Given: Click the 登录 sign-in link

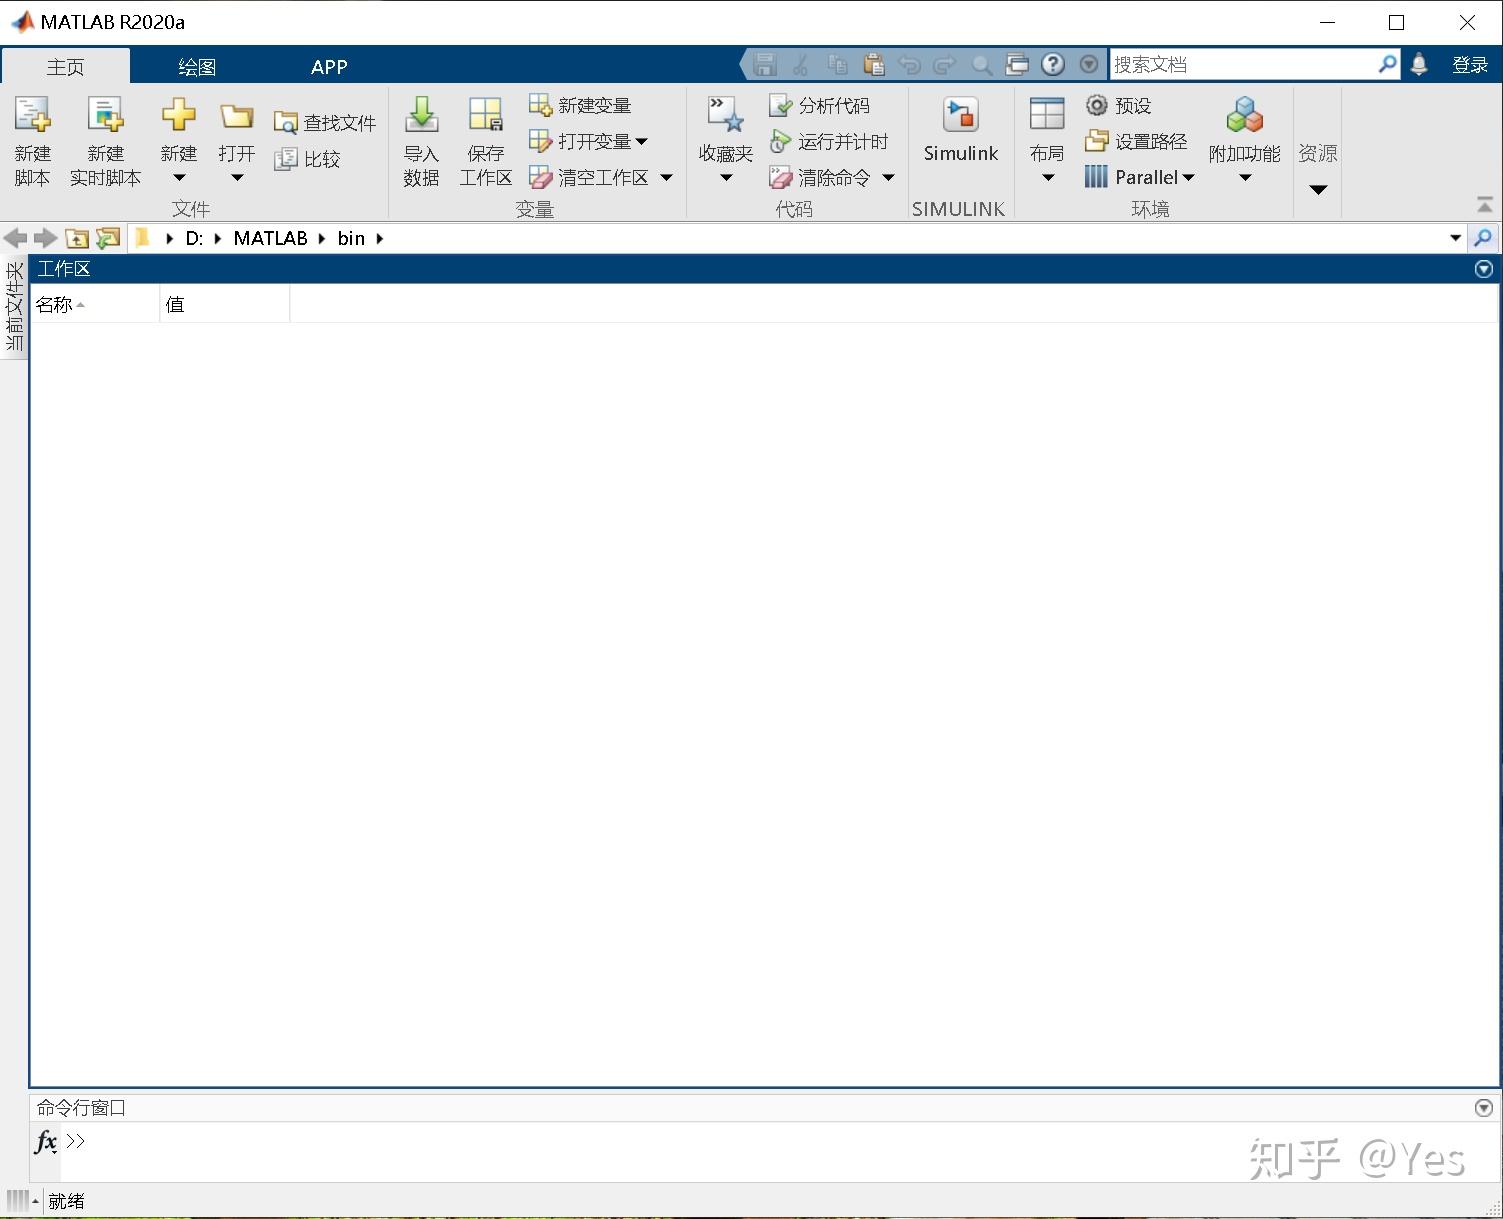Looking at the screenshot, I should pos(1470,63).
